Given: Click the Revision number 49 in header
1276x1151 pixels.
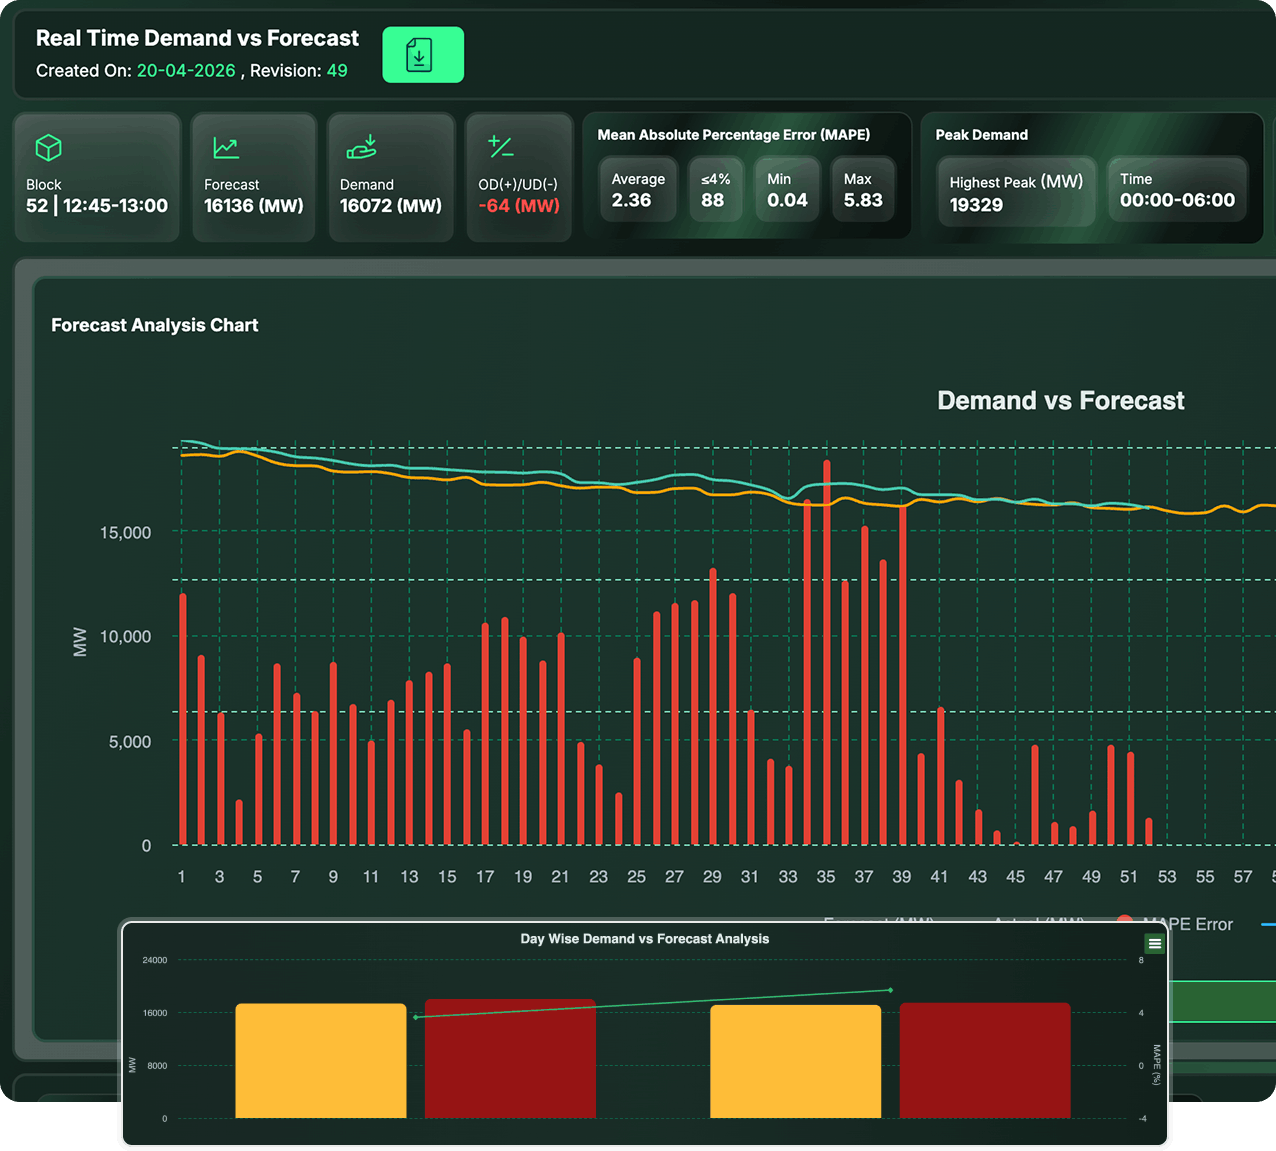Looking at the screenshot, I should [x=337, y=71].
